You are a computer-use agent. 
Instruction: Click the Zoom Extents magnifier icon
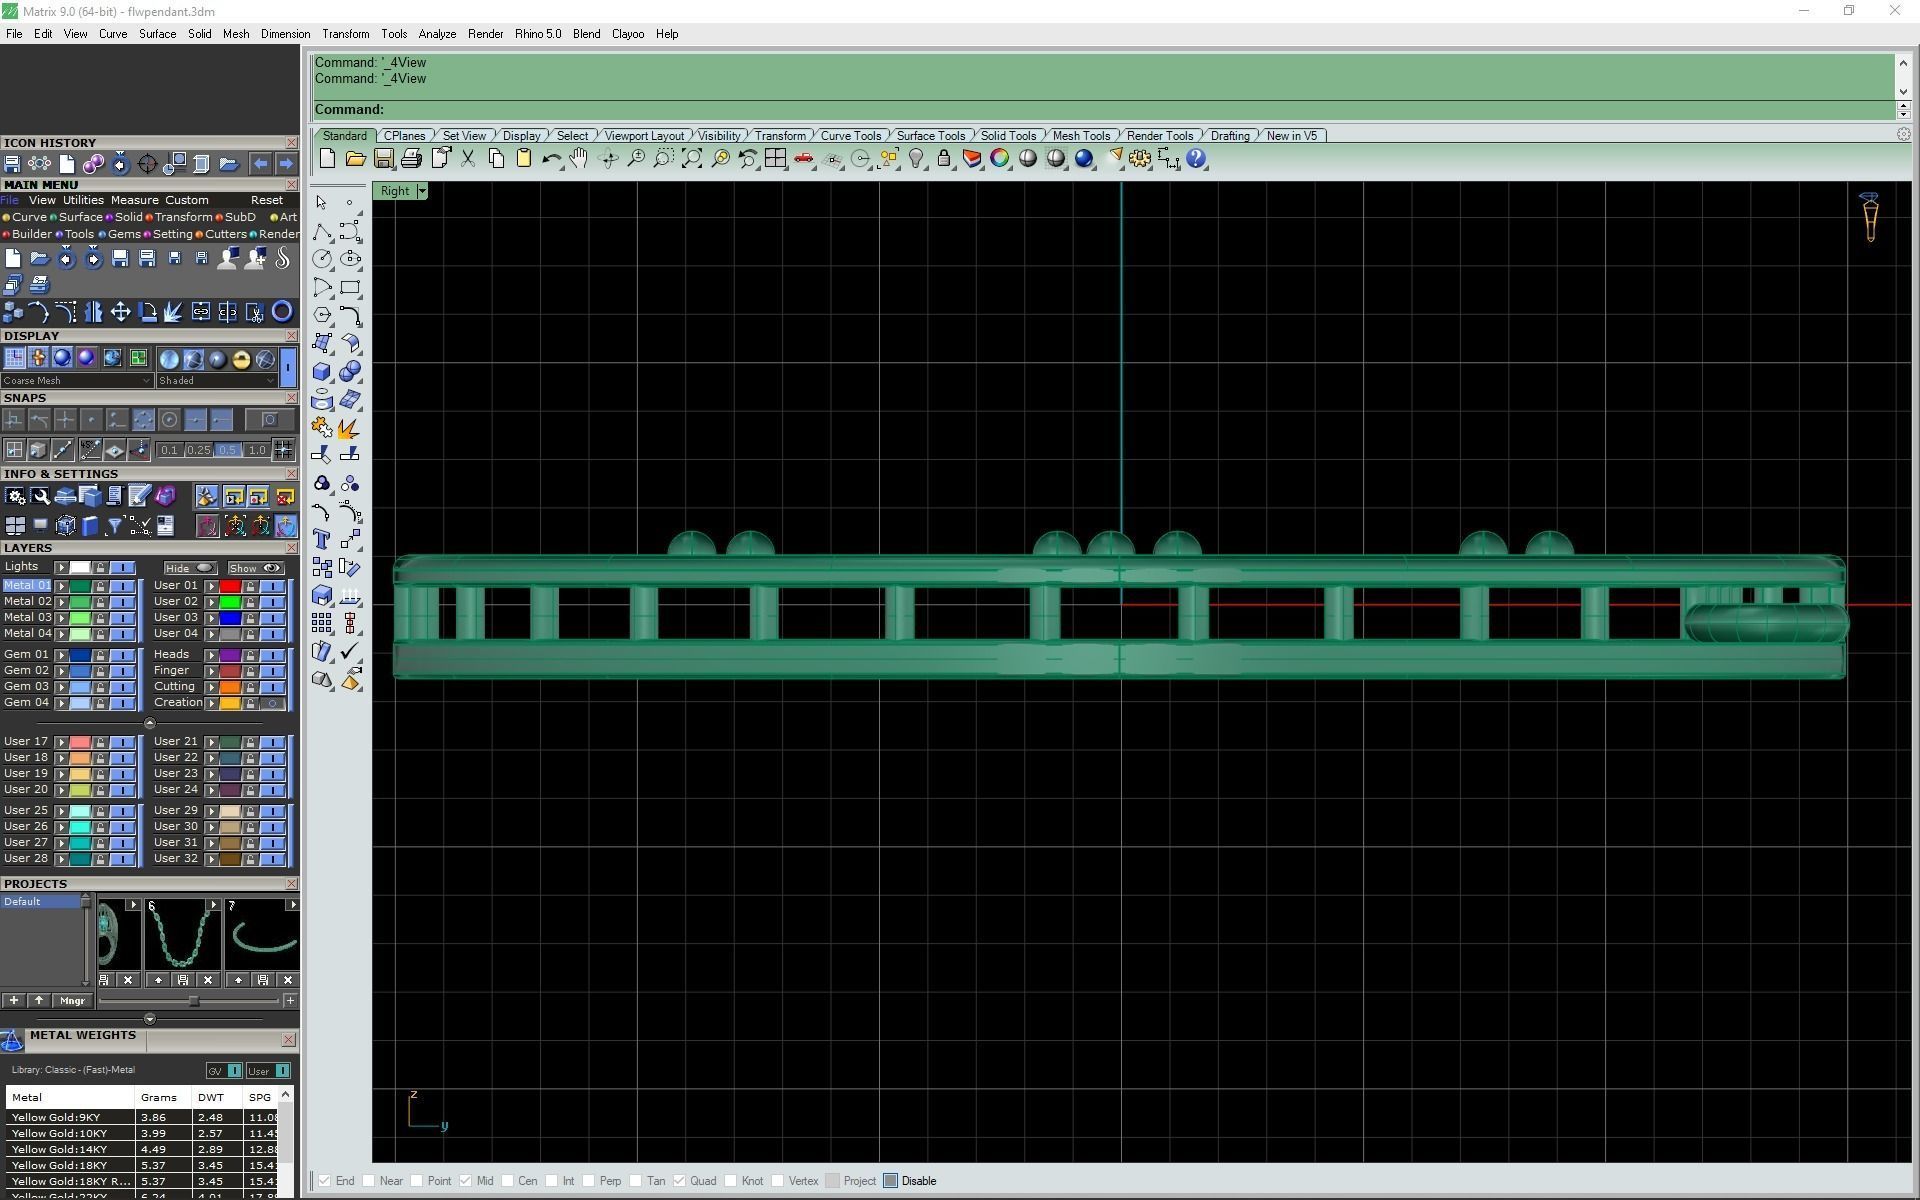click(691, 159)
